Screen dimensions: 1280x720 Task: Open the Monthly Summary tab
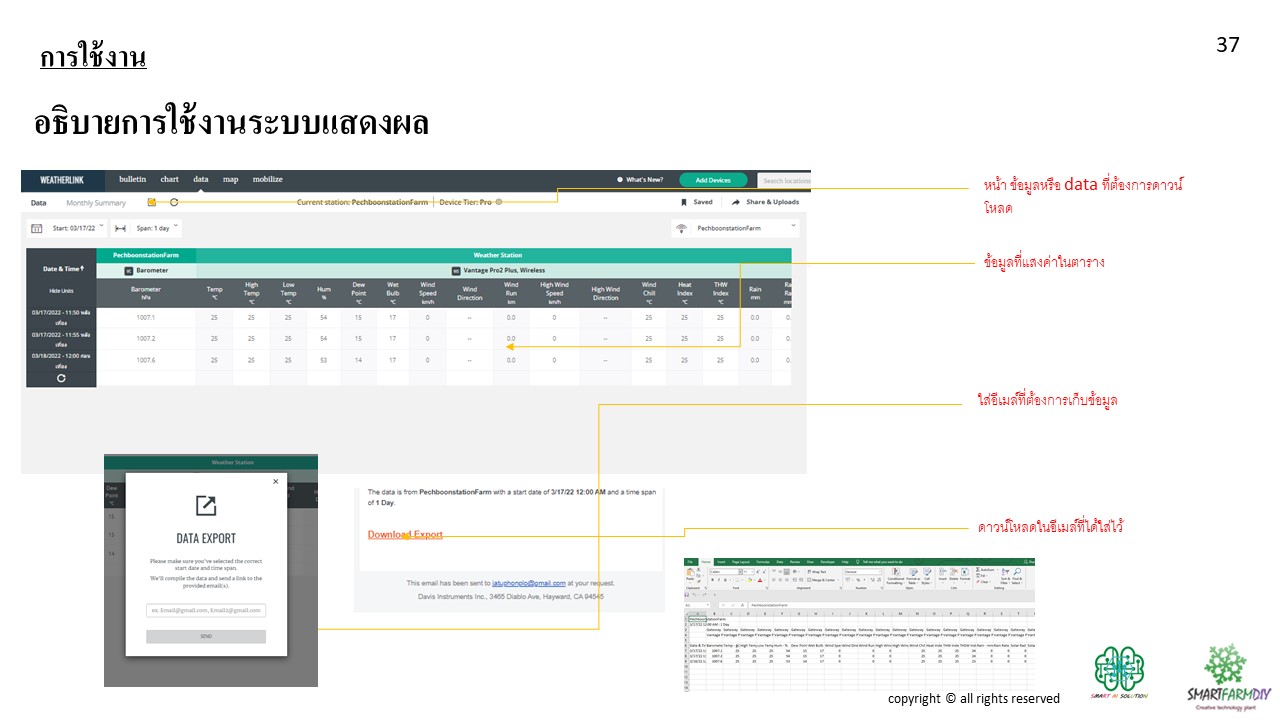[x=96, y=203]
